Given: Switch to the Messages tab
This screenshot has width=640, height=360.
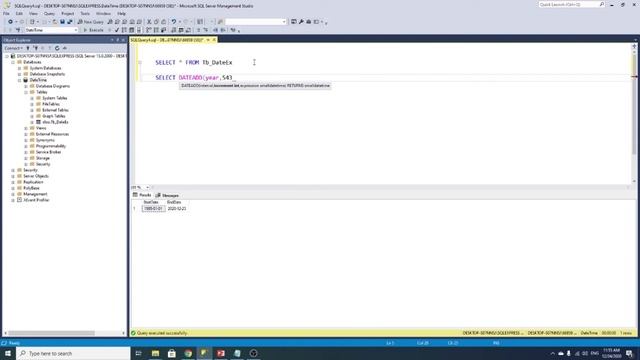Looking at the screenshot, I should coord(167,195).
